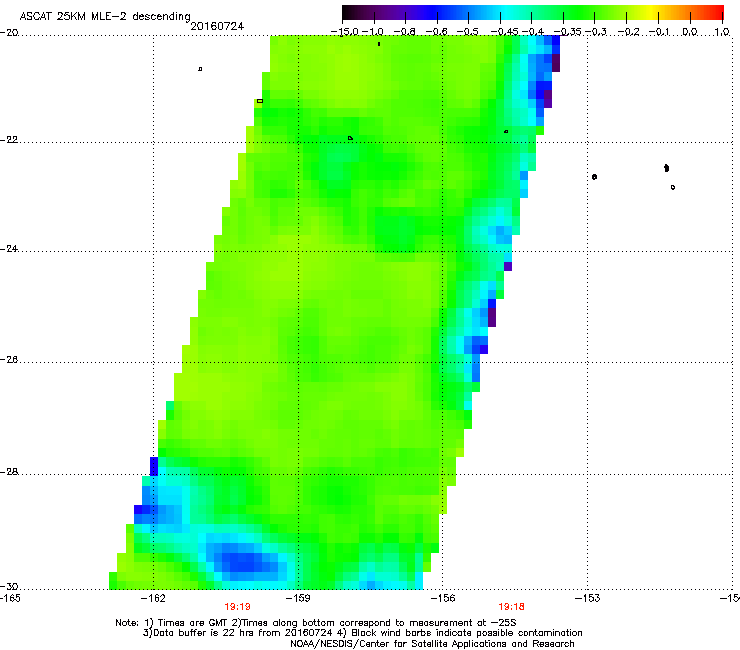Click the -0.2 color scale label
The width and height of the screenshot is (740, 650).
[x=628, y=32]
